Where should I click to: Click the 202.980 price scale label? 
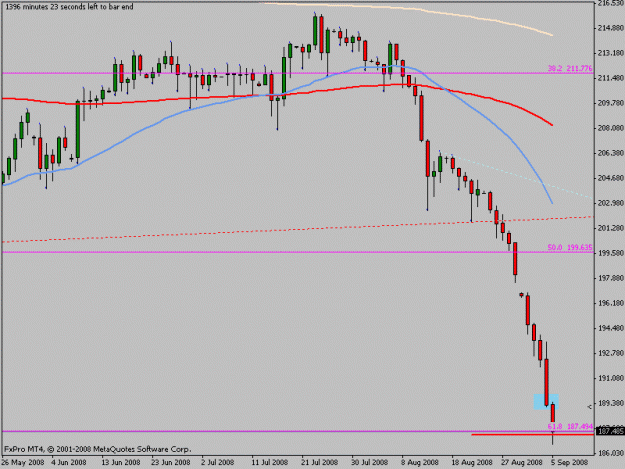[x=611, y=203]
